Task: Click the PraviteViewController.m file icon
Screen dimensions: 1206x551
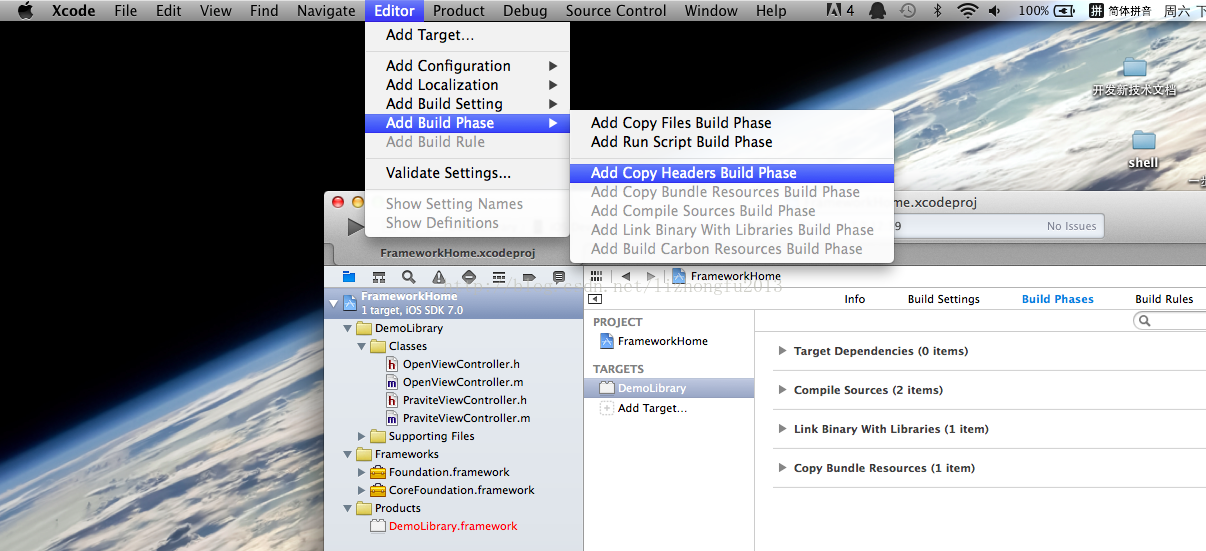Action: click(393, 418)
